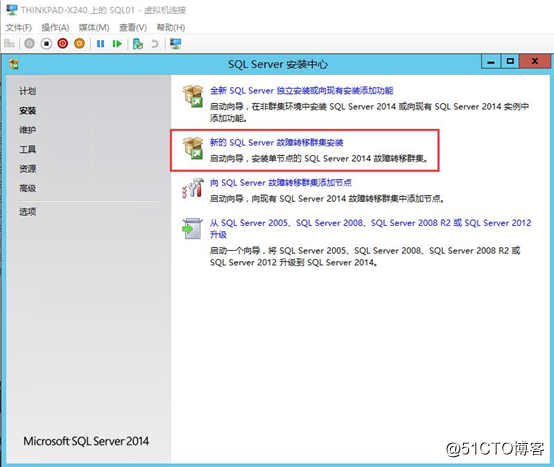Click 全新 SQL Server 独立安装 link
This screenshot has height=467, width=554.
tap(301, 91)
